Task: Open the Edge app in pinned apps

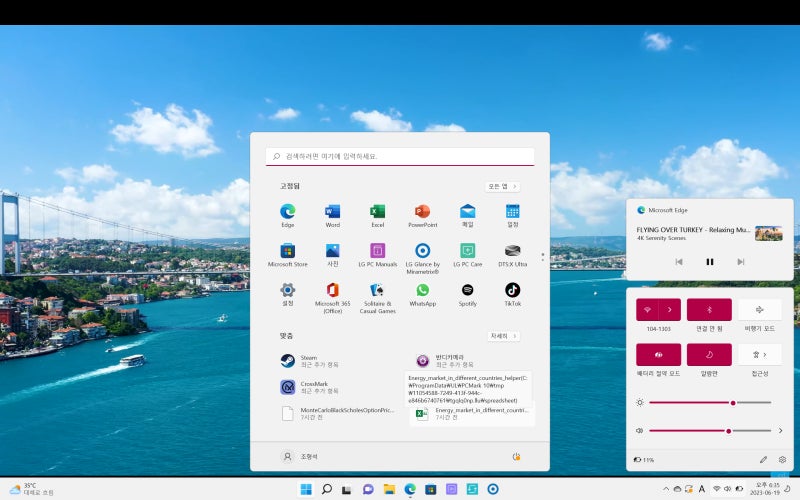Action: (288, 215)
